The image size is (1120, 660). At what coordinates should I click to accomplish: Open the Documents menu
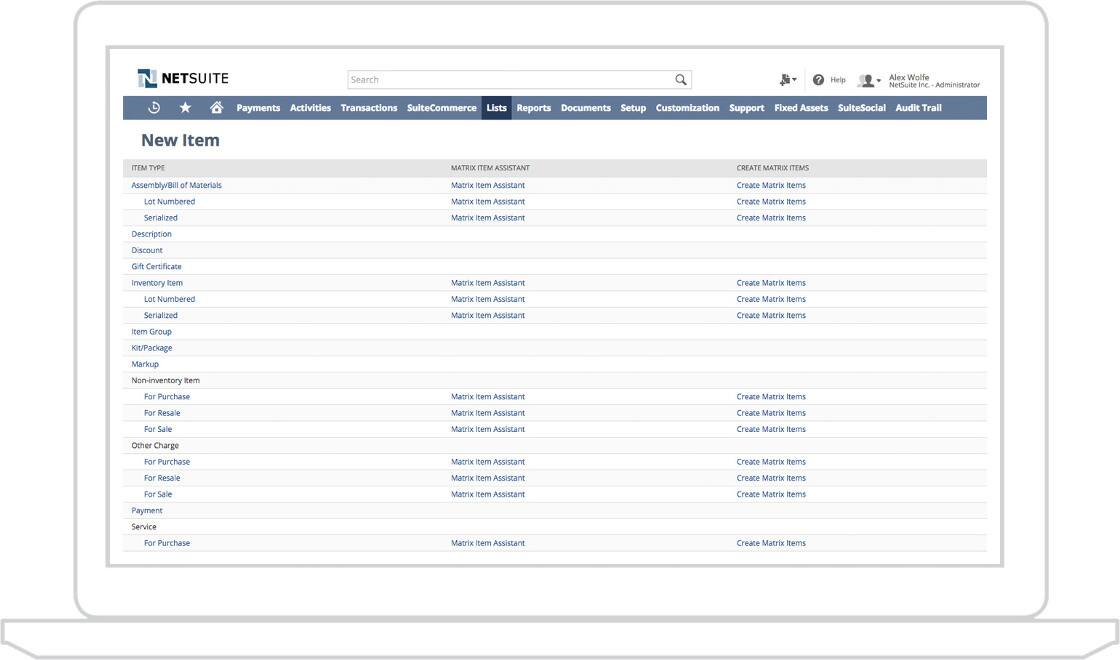pos(586,108)
